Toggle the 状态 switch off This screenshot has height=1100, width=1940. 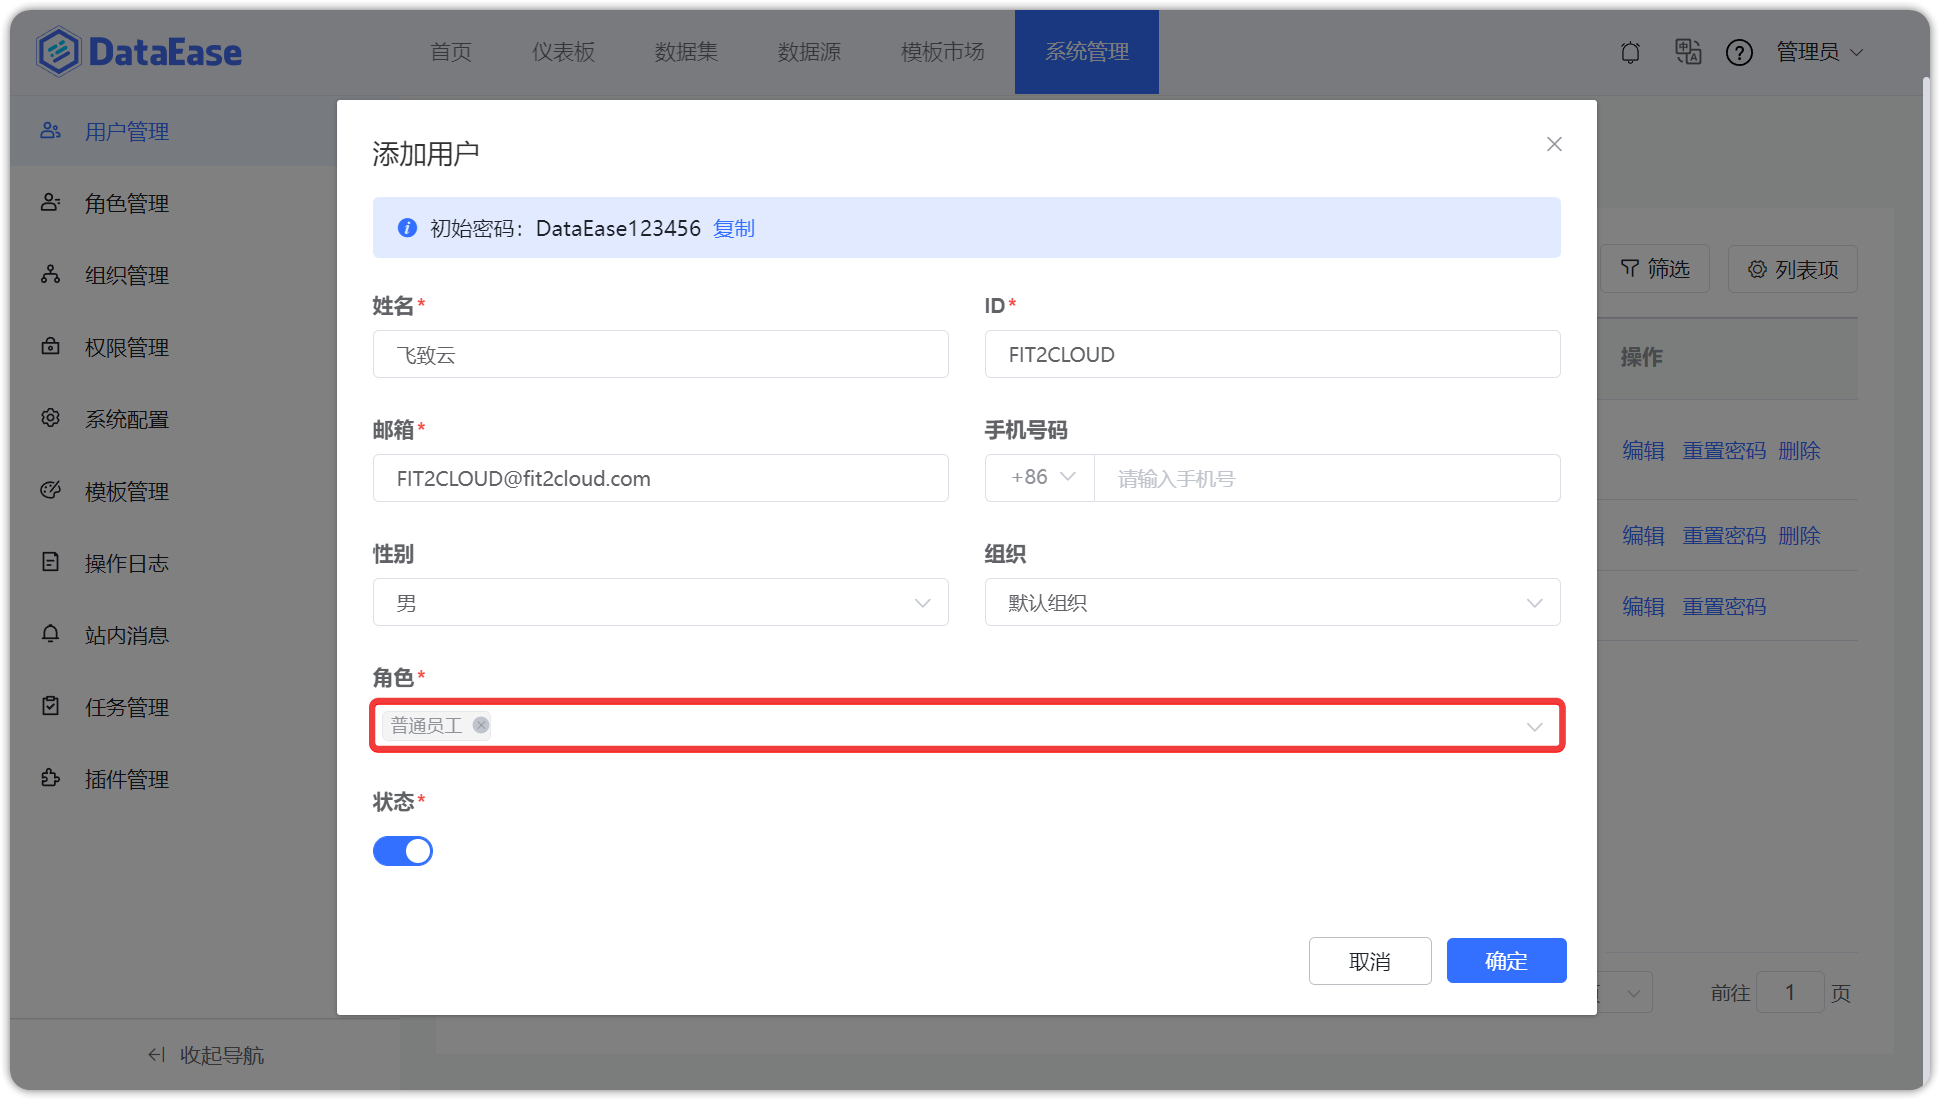click(x=403, y=851)
